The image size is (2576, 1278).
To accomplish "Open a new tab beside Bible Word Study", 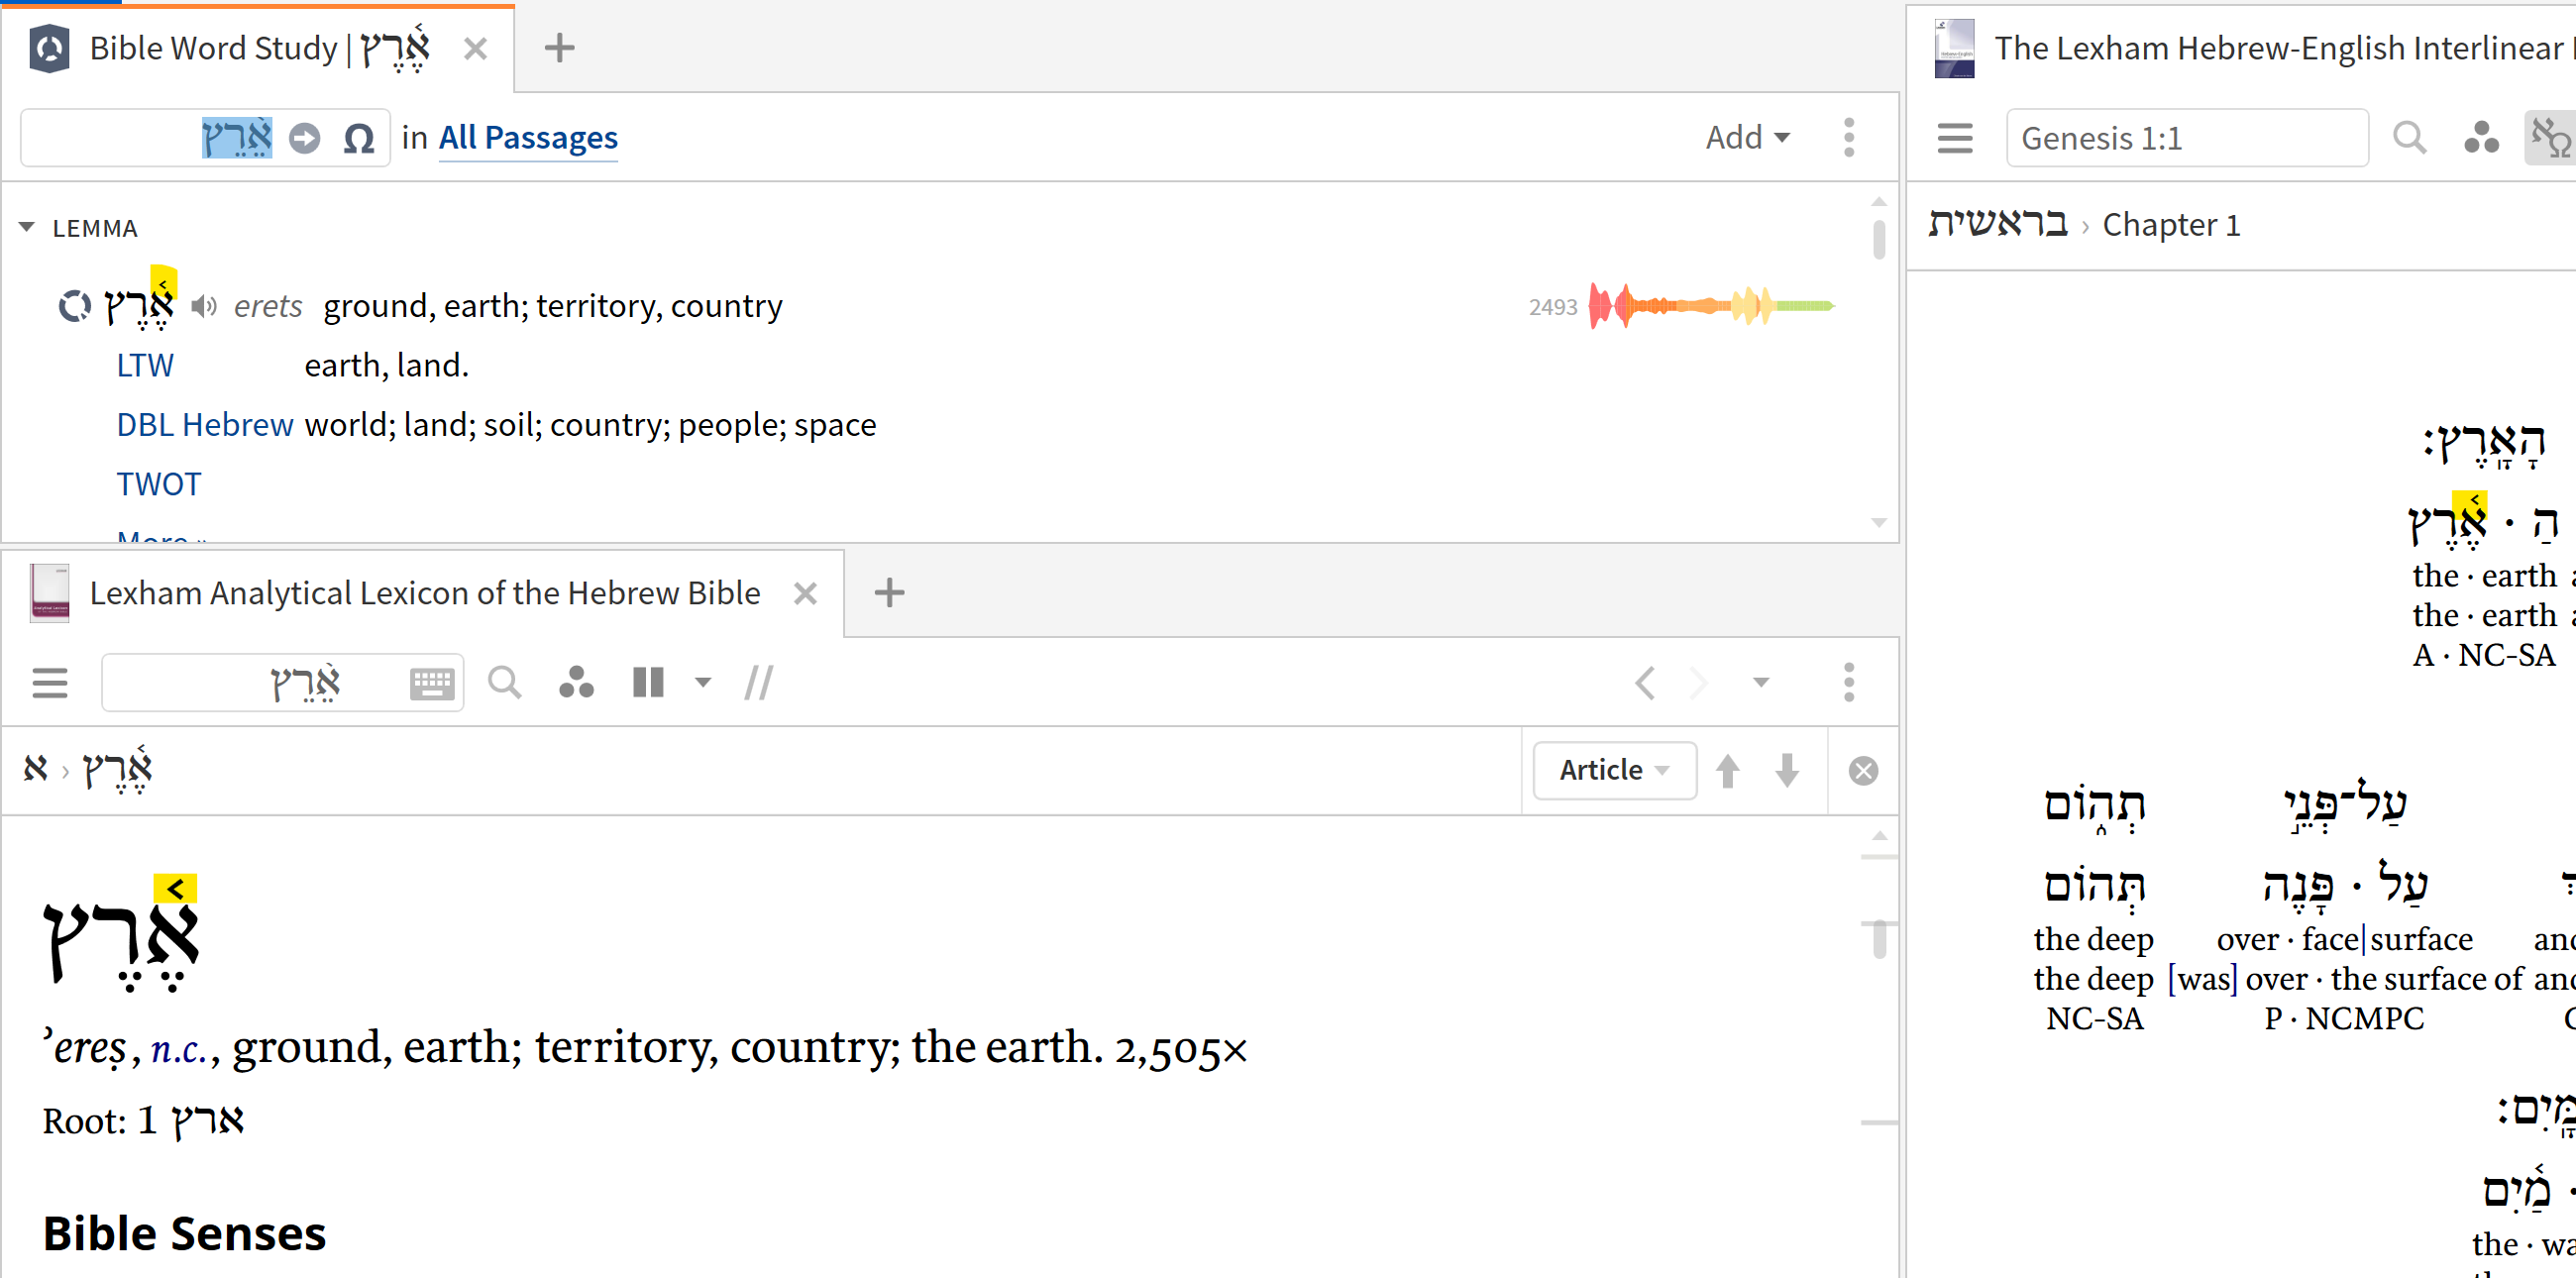I will coord(559,48).
